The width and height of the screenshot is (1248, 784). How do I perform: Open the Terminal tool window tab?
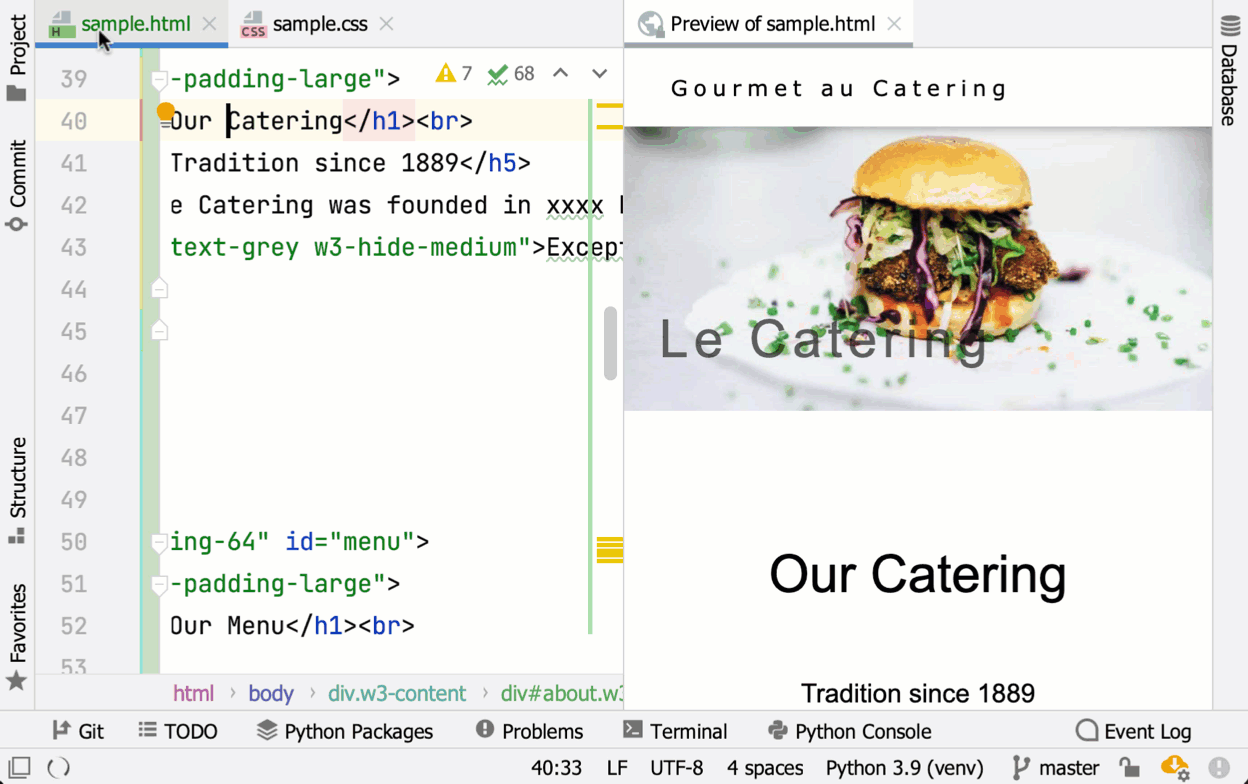pos(675,731)
